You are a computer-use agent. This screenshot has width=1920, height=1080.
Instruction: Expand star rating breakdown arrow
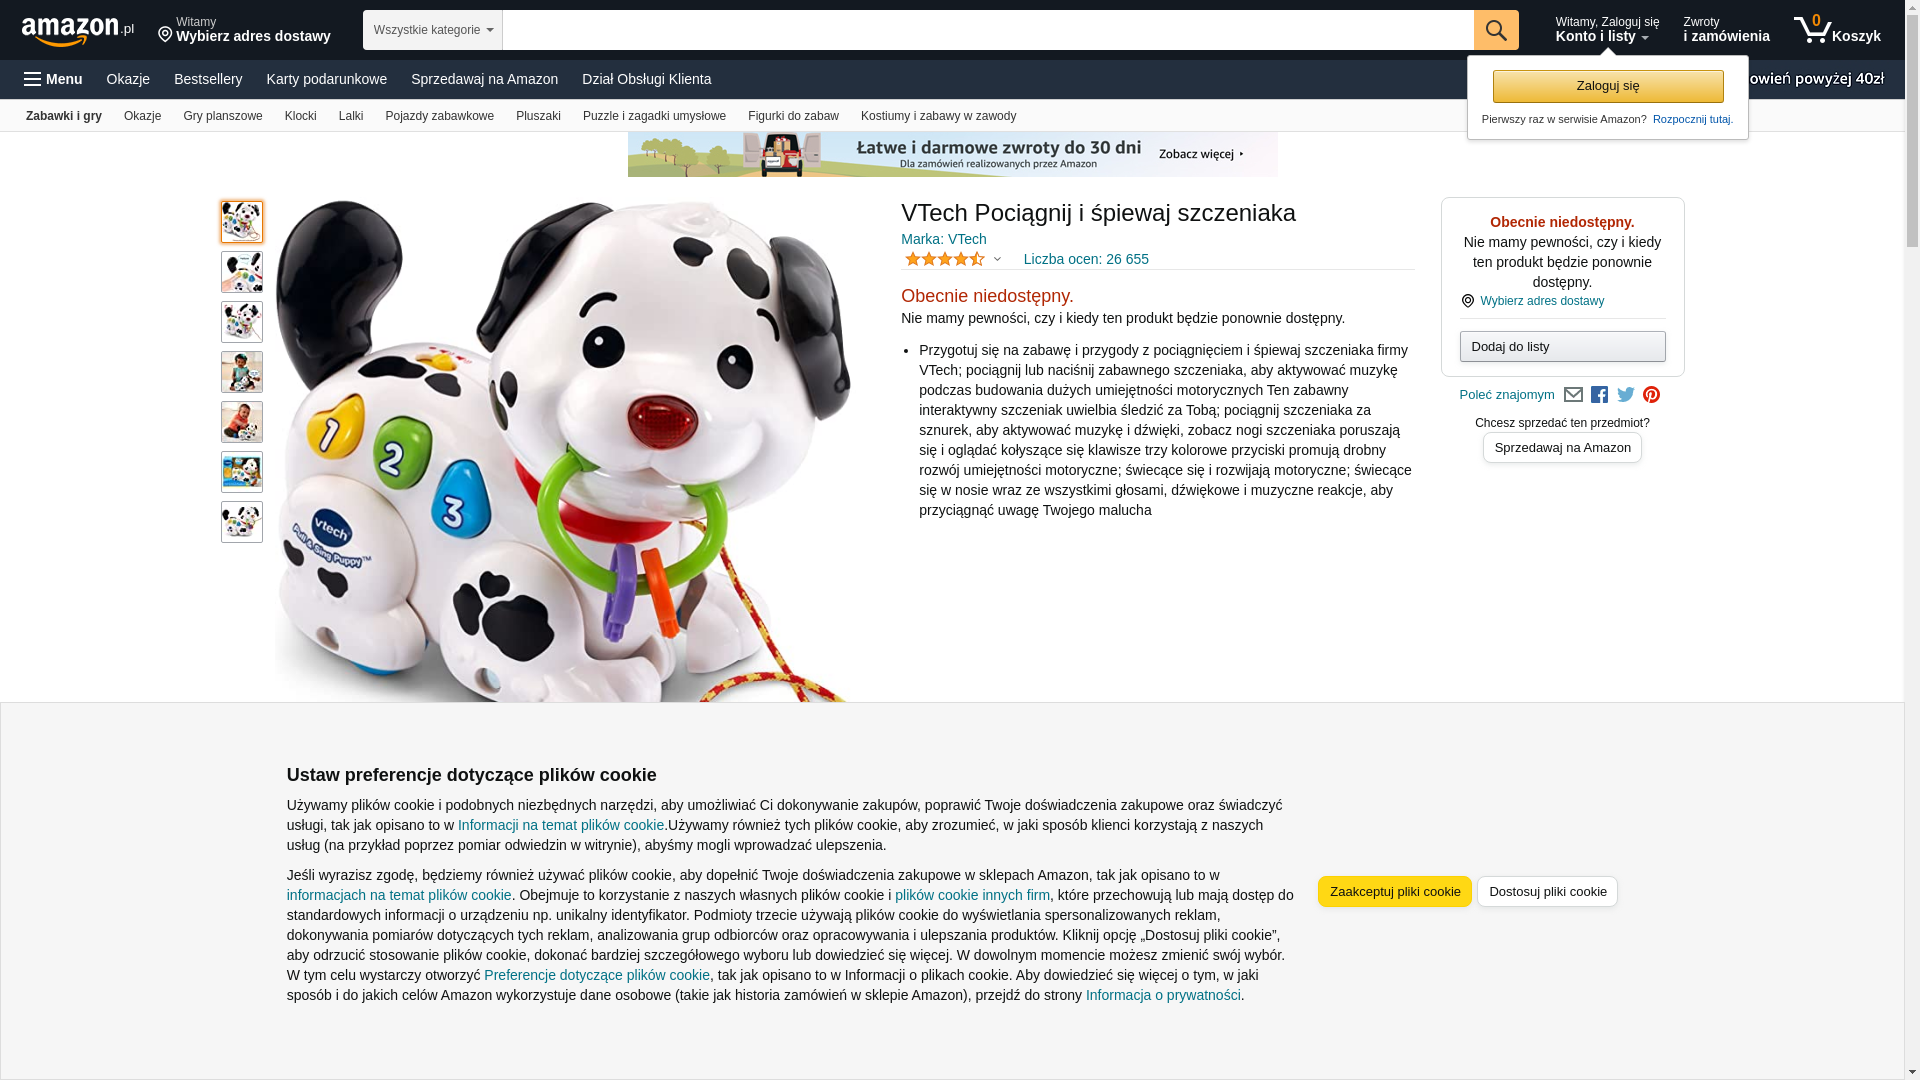click(997, 260)
